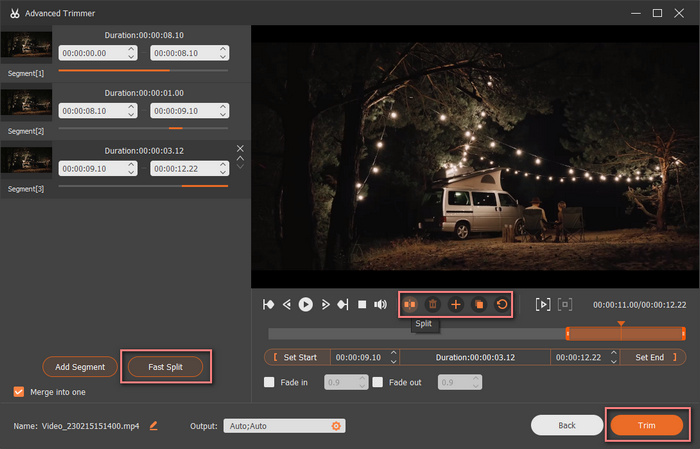This screenshot has height=449, width=700.
Task: Click Set Start on the timeline bar
Action: (x=297, y=357)
